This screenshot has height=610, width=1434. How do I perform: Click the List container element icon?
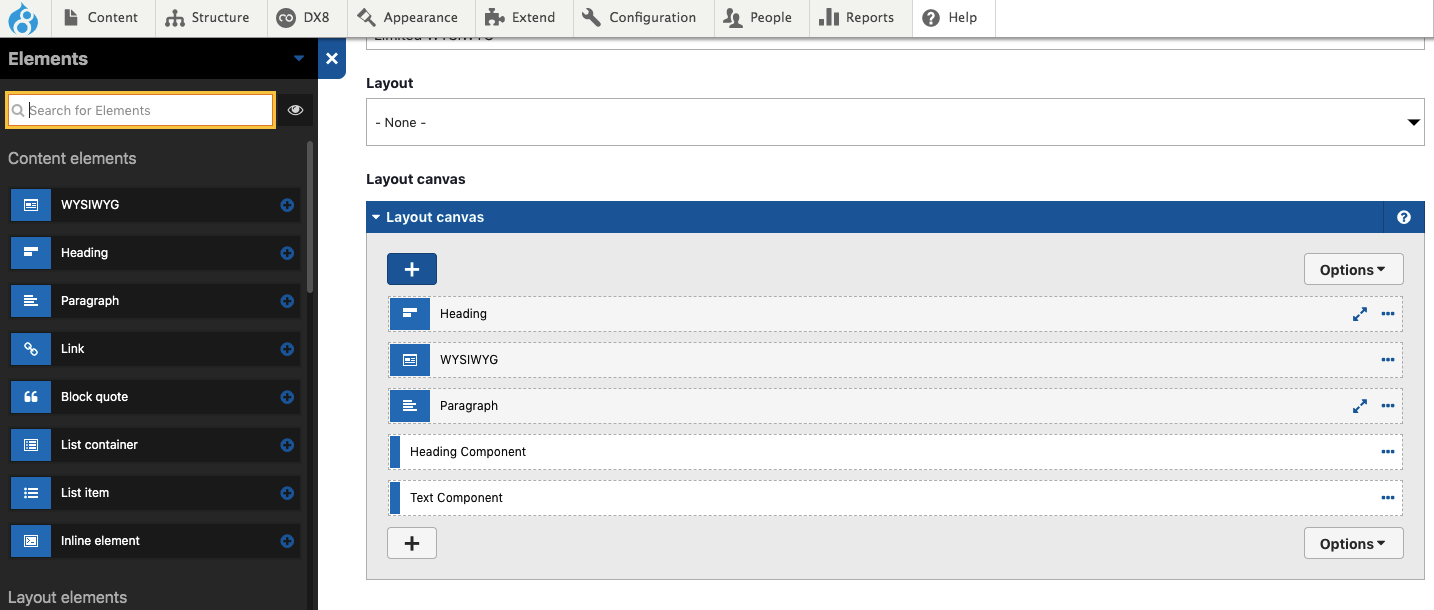click(x=31, y=445)
